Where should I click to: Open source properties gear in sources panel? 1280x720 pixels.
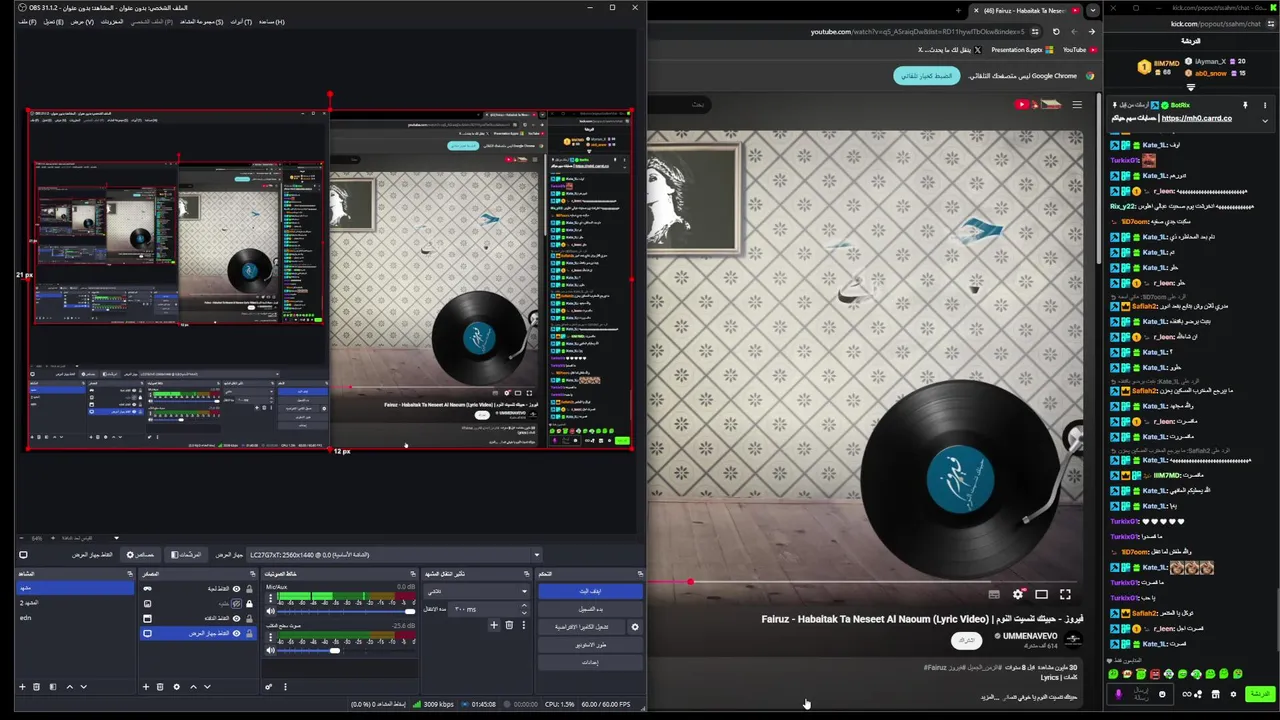coord(177,687)
